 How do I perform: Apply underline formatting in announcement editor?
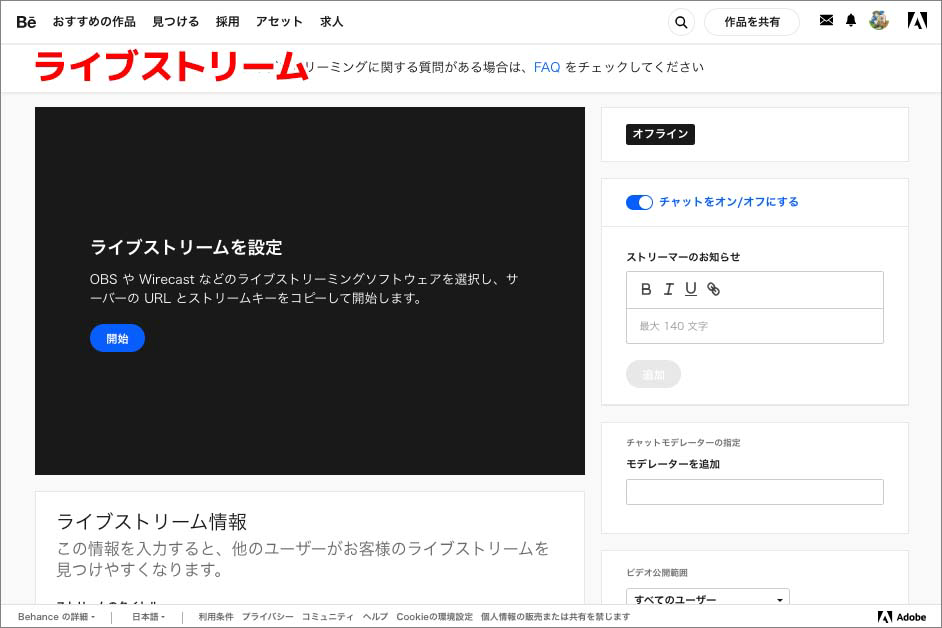(x=691, y=289)
